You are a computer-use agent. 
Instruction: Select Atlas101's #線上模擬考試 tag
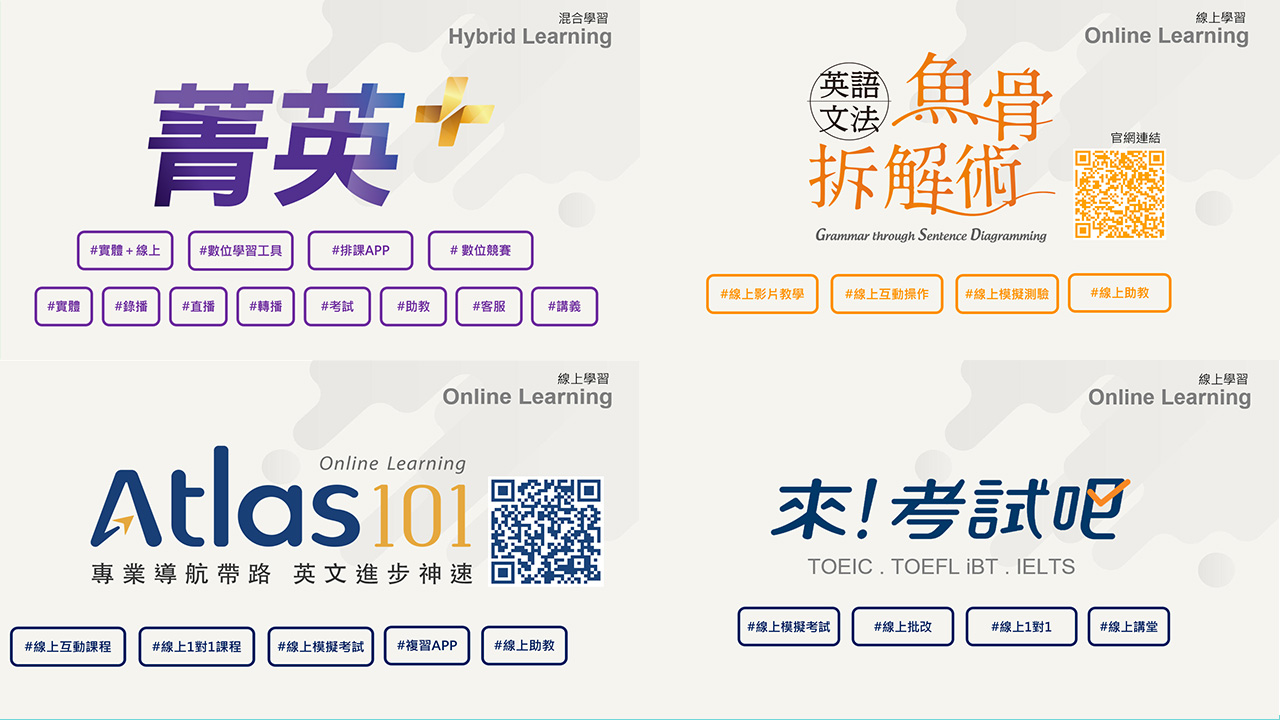click(321, 646)
